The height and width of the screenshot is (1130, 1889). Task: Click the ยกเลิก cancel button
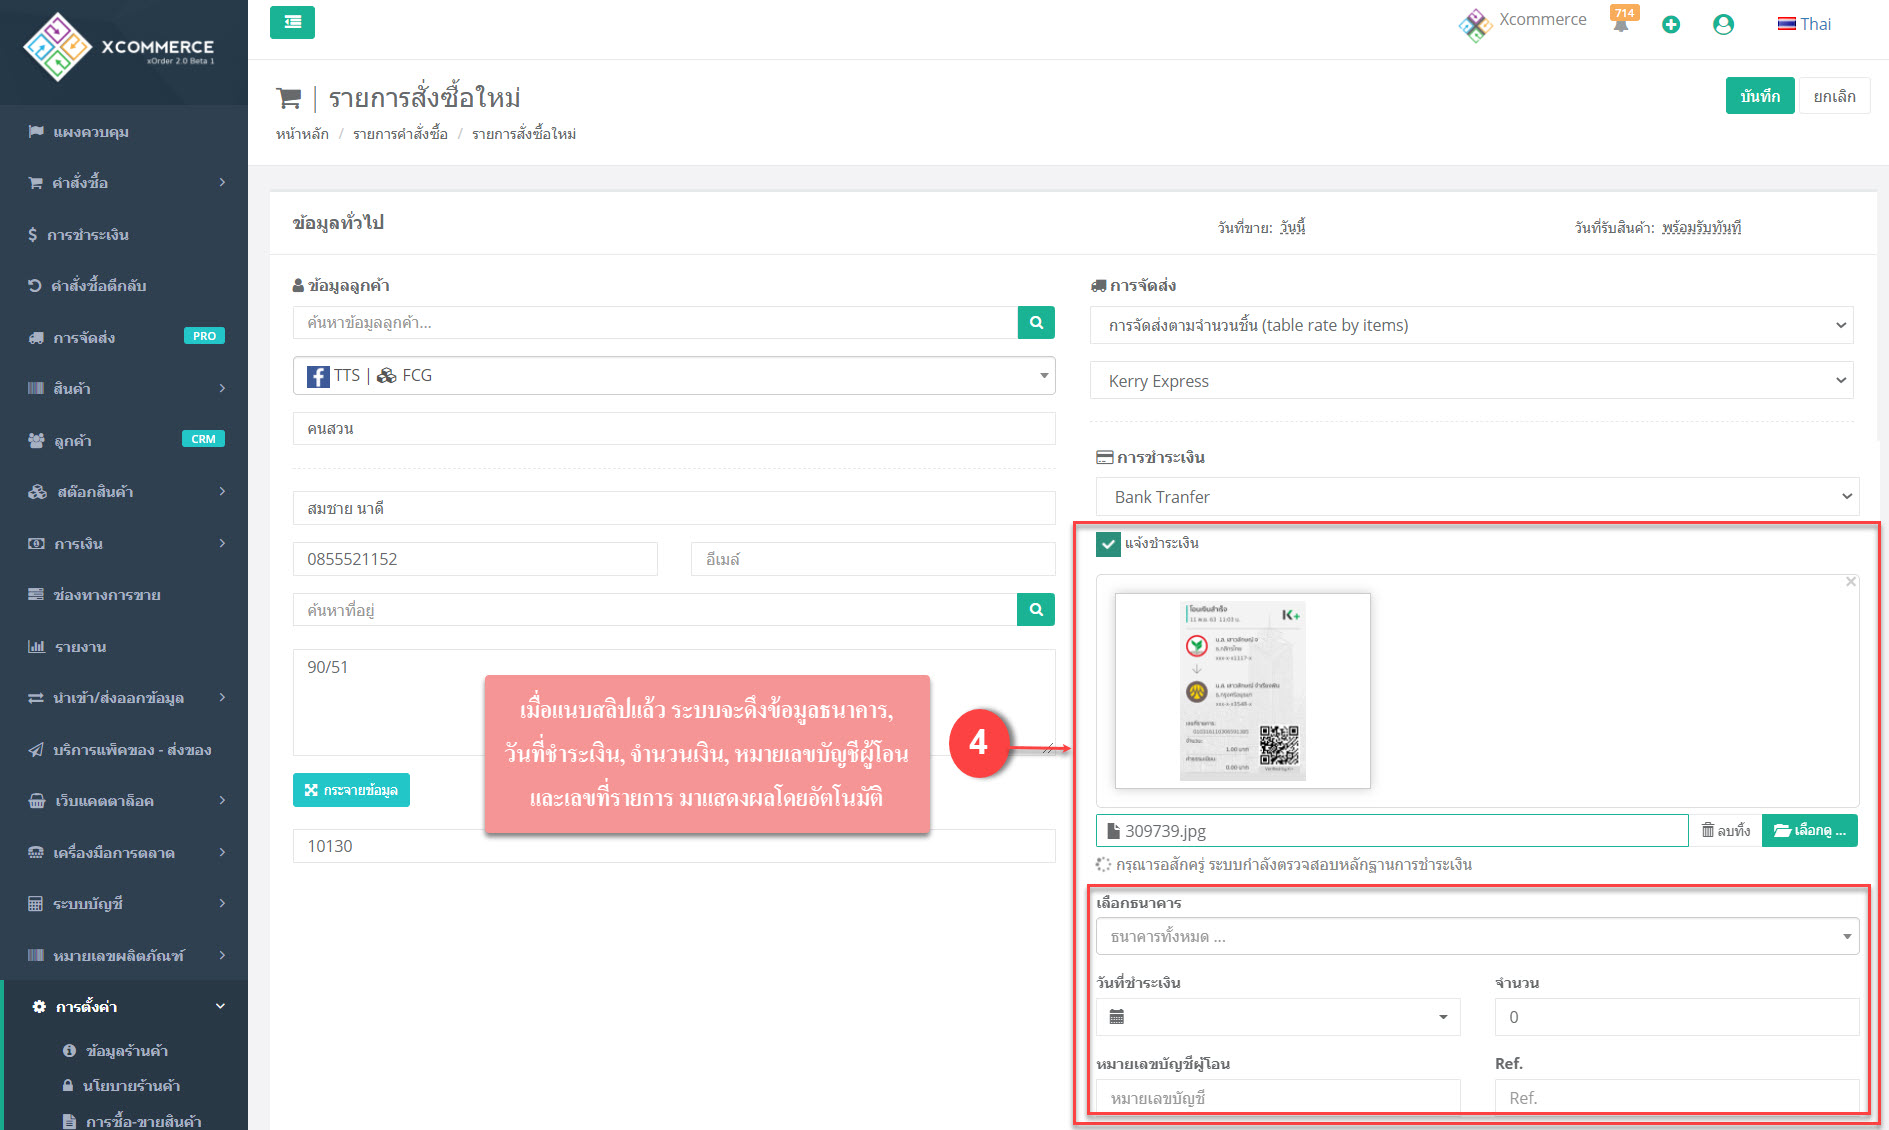1834,96
